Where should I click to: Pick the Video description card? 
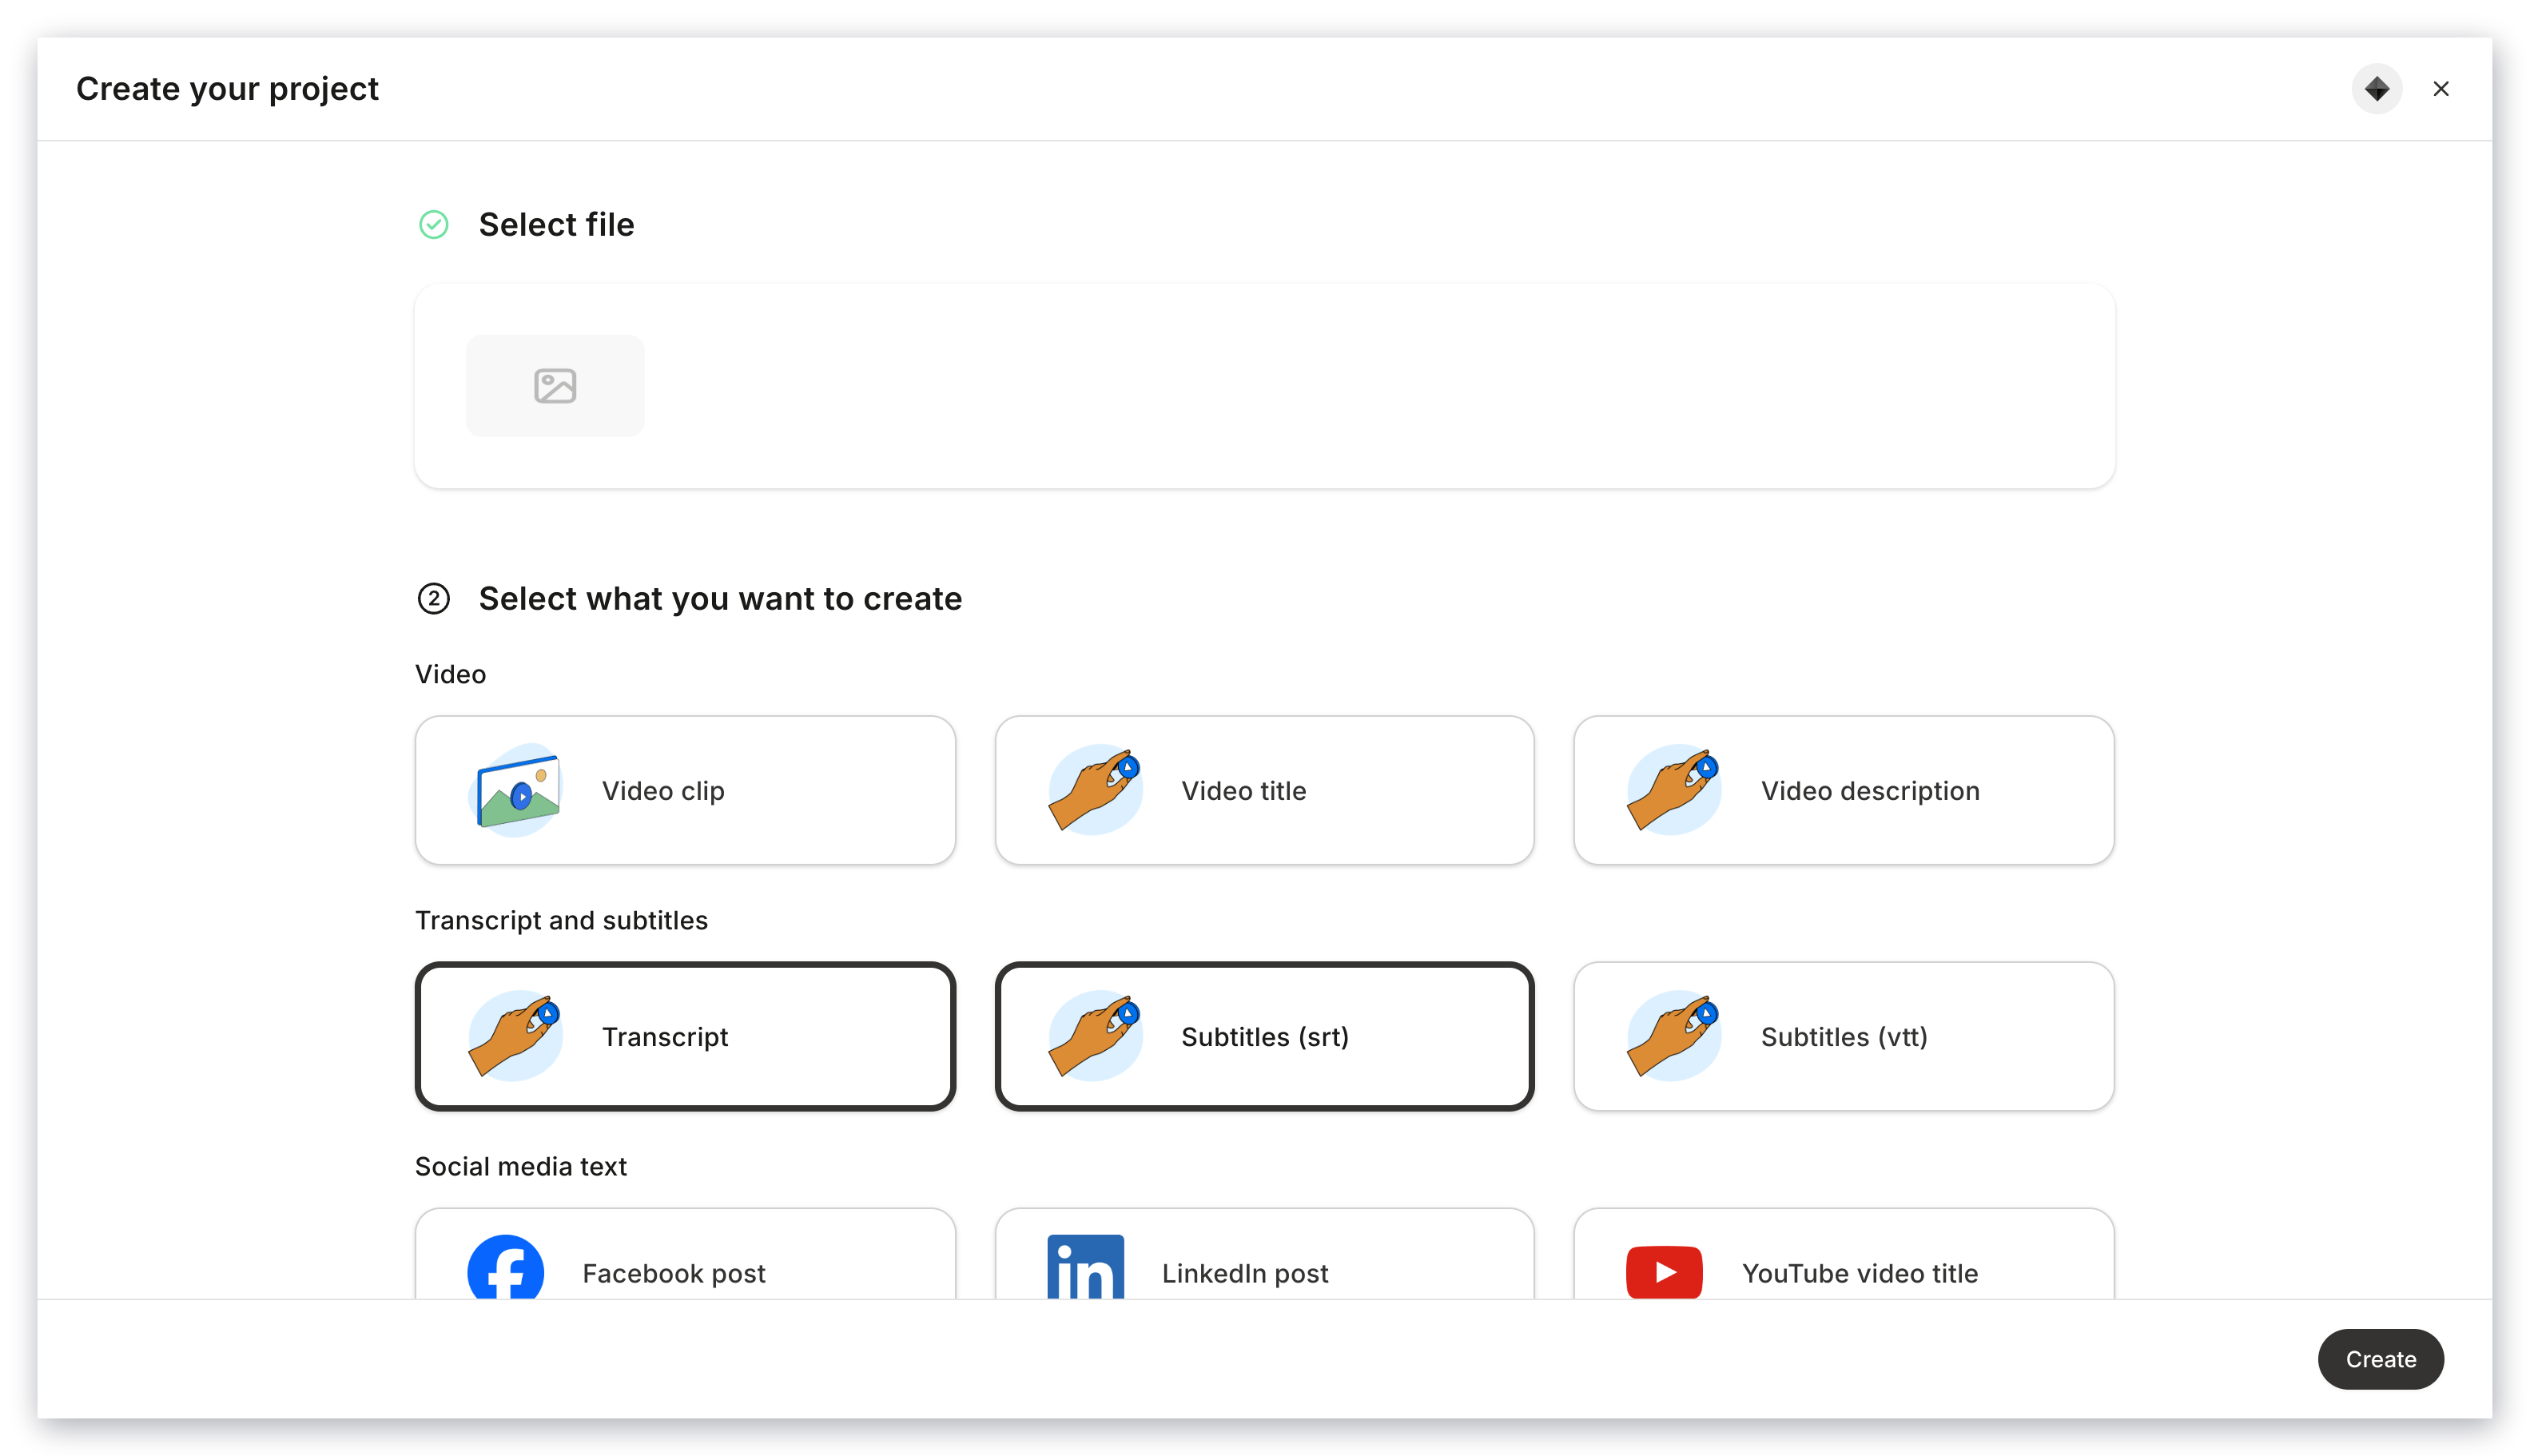pos(1843,790)
